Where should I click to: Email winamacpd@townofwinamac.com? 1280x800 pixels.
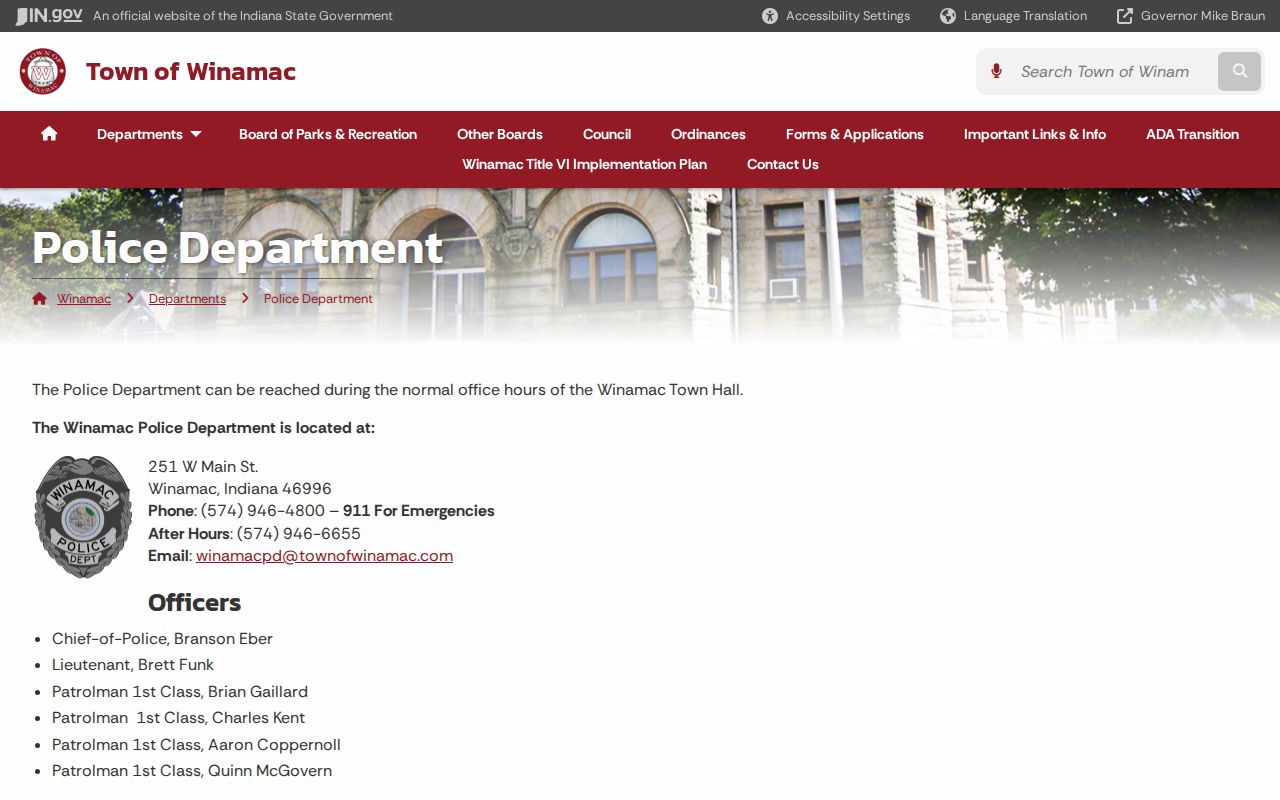pyautogui.click(x=324, y=556)
